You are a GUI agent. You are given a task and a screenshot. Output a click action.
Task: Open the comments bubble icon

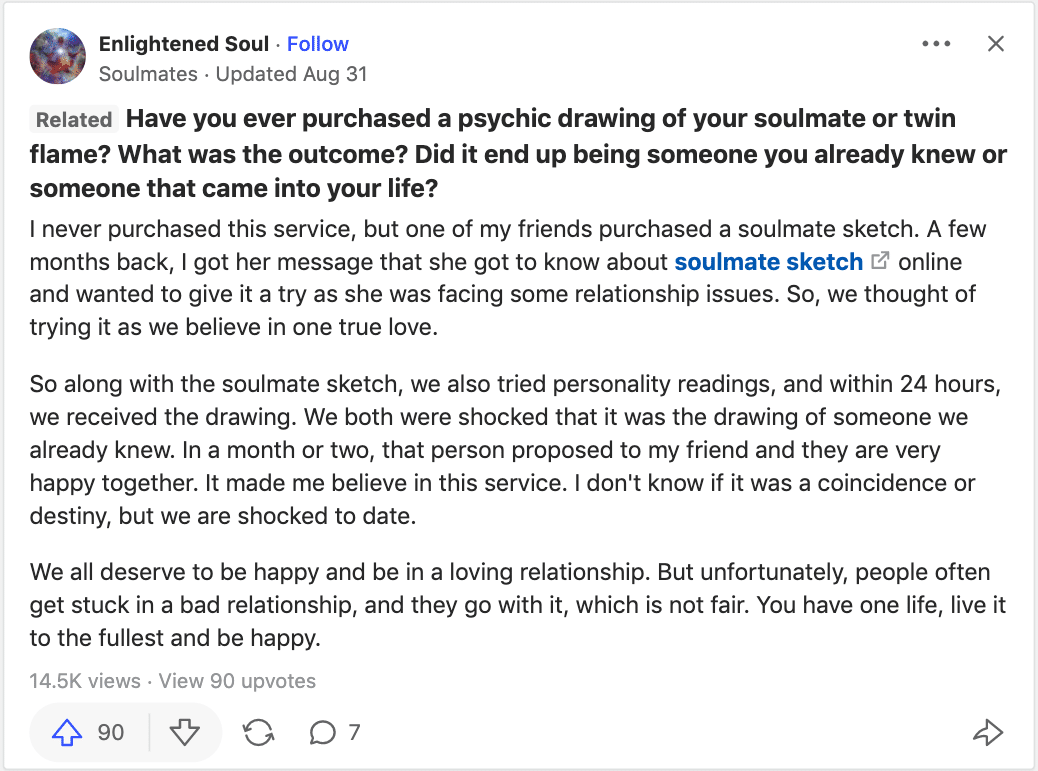coord(322,733)
